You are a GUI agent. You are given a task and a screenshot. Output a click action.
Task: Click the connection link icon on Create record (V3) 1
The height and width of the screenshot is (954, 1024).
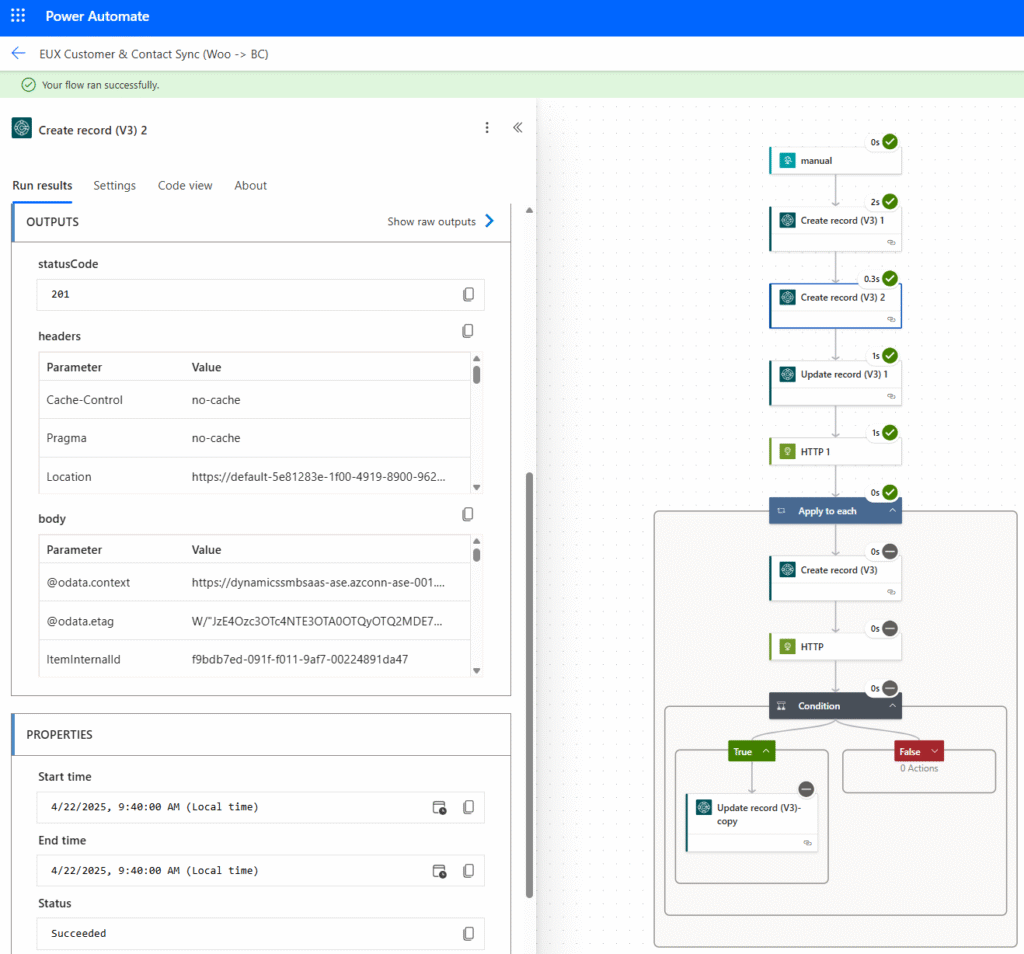click(x=891, y=242)
